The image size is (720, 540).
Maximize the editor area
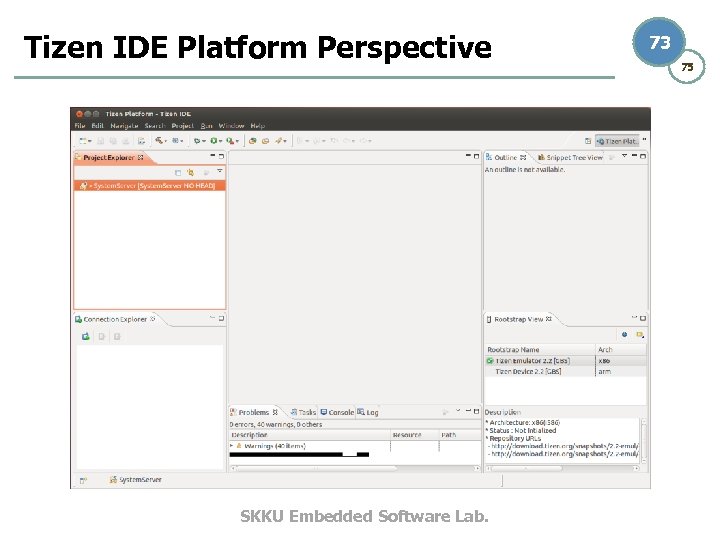pyautogui.click(x=476, y=156)
